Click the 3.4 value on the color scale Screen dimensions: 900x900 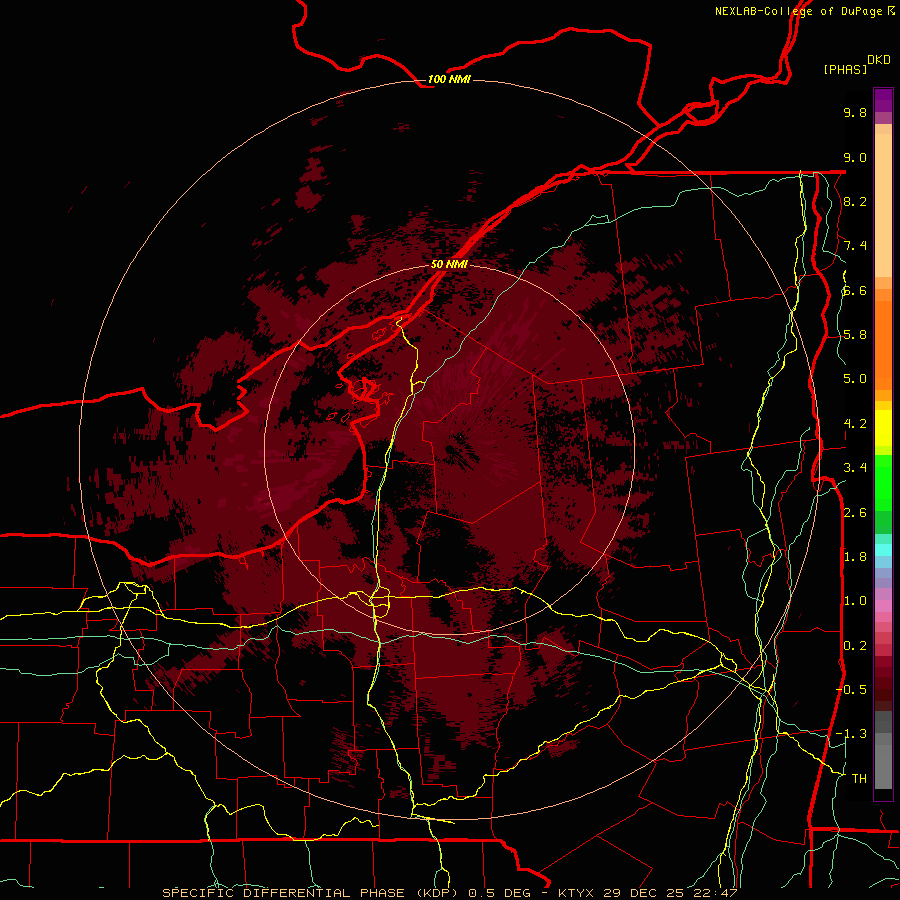click(x=855, y=468)
